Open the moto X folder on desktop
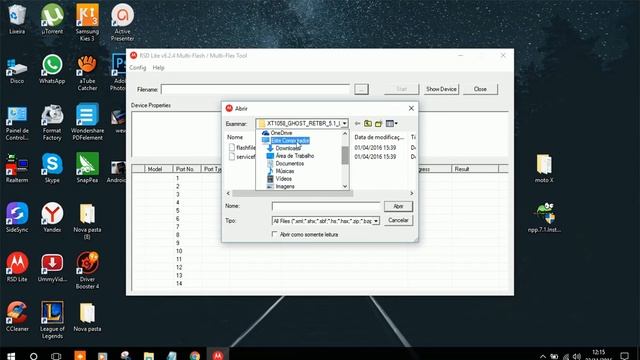Screen dimensions: 640x360 click(544, 168)
